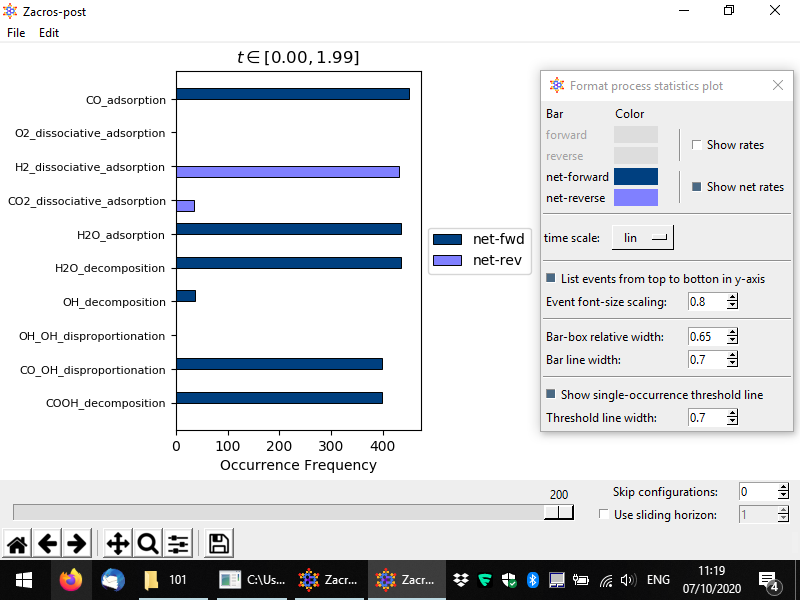Click the back arrow to previous view

[47, 544]
